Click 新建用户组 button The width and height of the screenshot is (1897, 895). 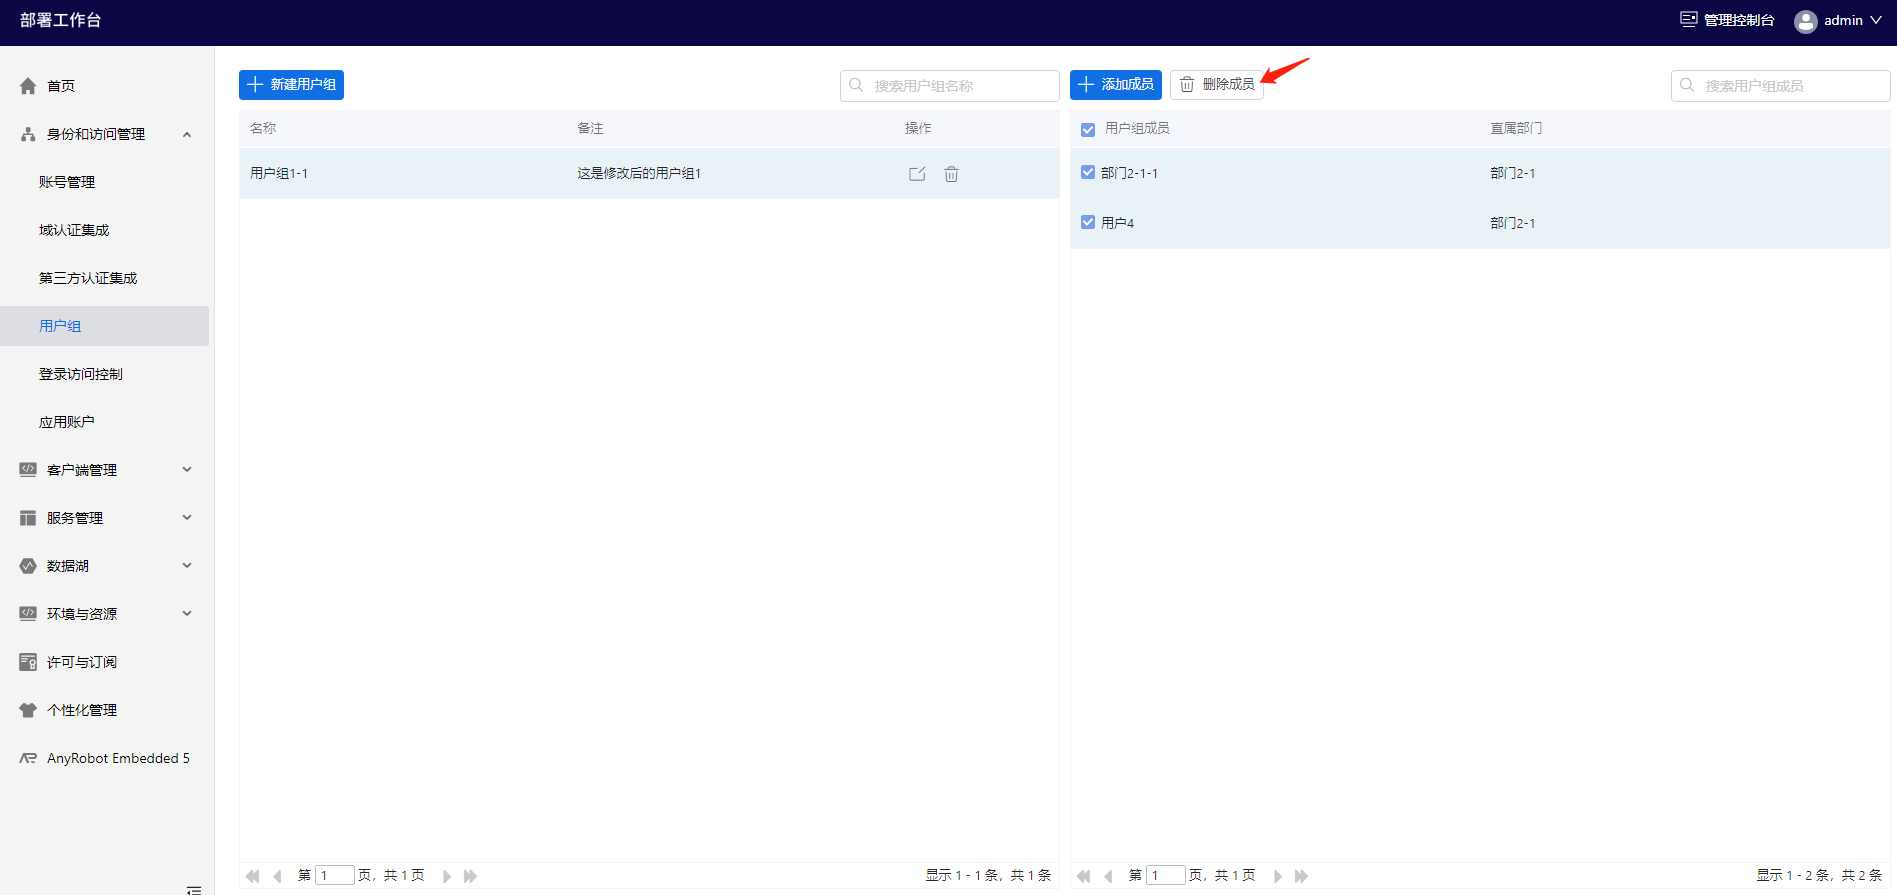(291, 85)
